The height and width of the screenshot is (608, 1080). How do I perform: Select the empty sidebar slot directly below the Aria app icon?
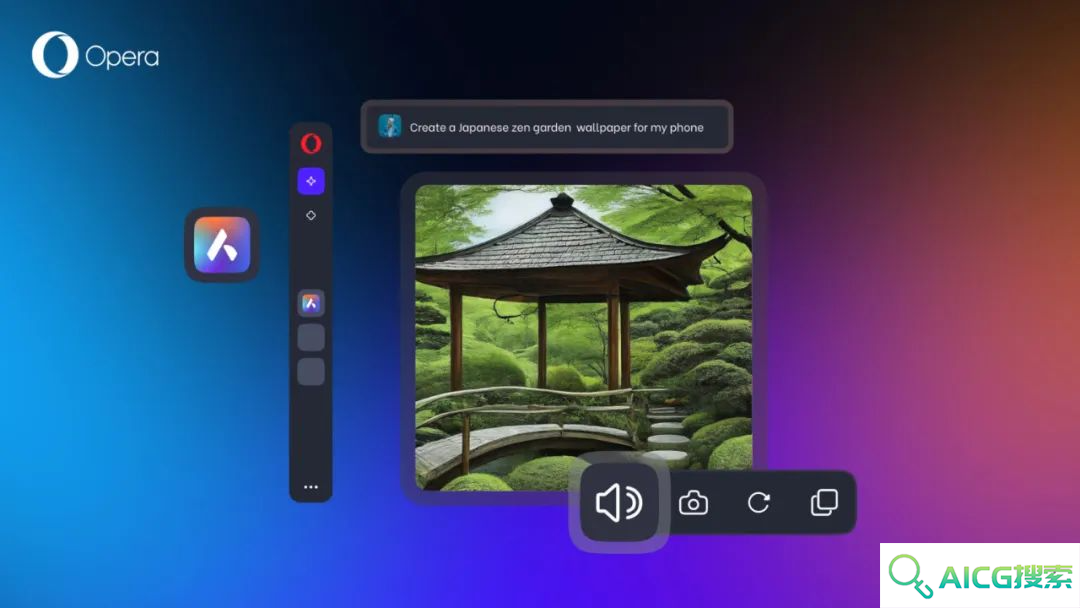point(311,337)
